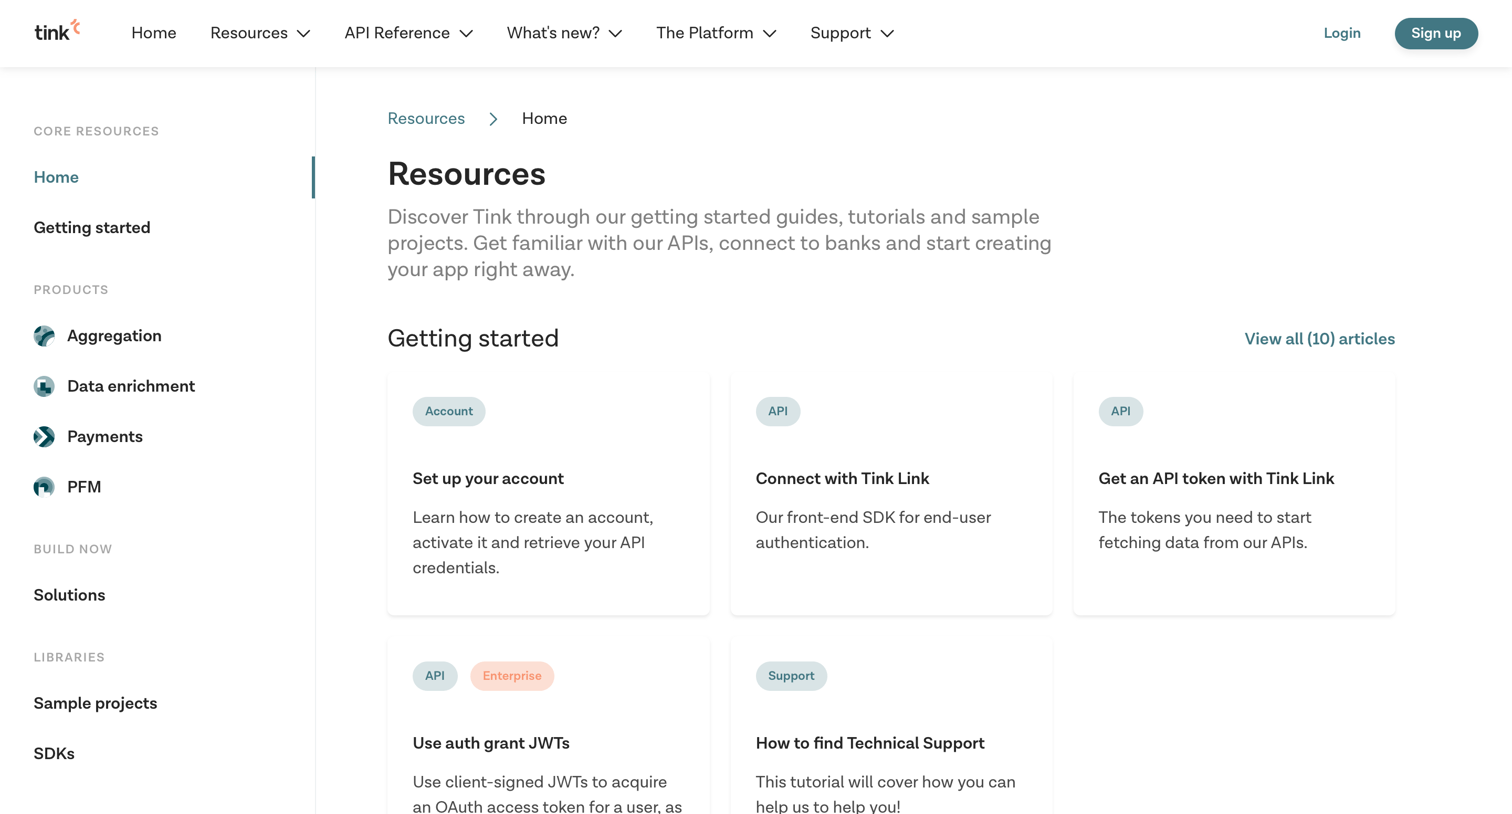Open the Connect with Tink Link card

891,495
